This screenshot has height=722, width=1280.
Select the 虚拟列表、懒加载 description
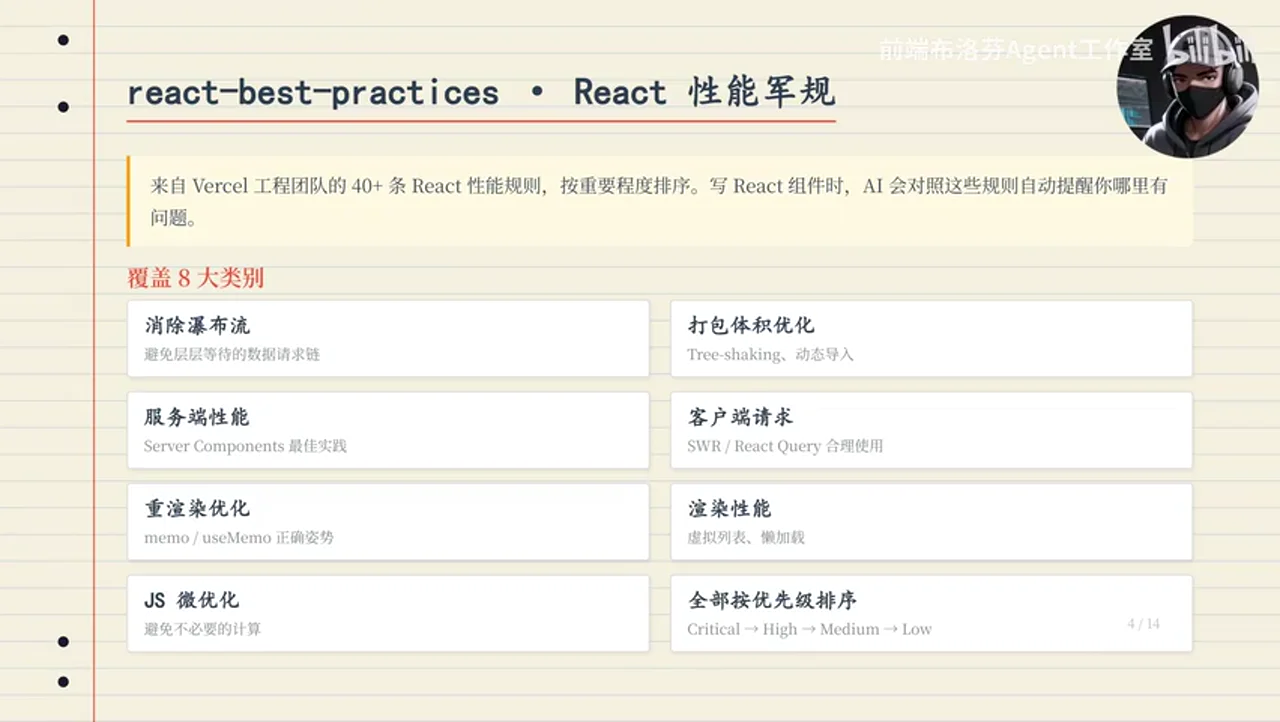(746, 538)
